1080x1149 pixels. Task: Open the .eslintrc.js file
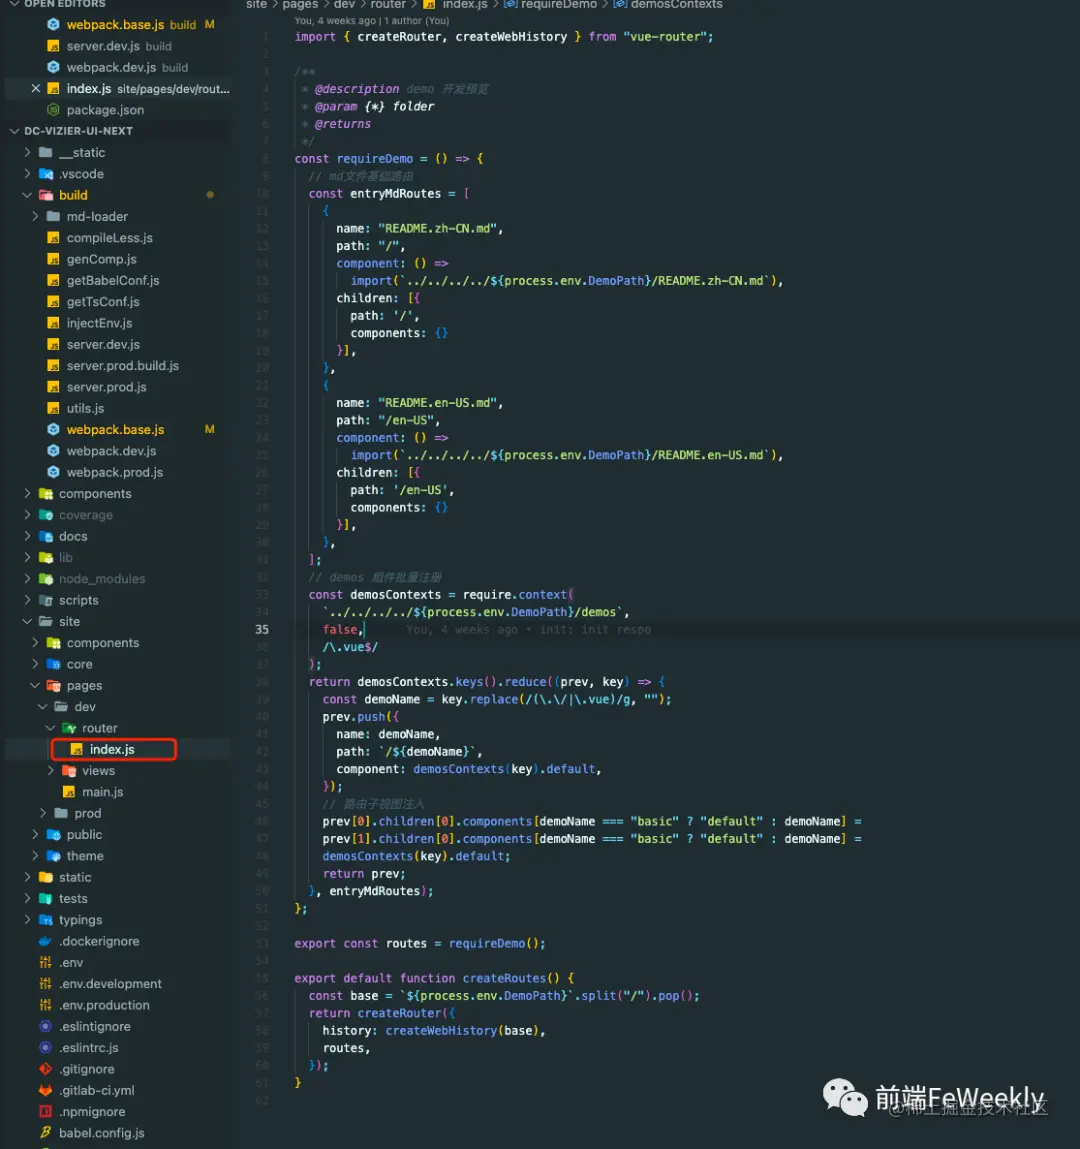click(89, 1047)
